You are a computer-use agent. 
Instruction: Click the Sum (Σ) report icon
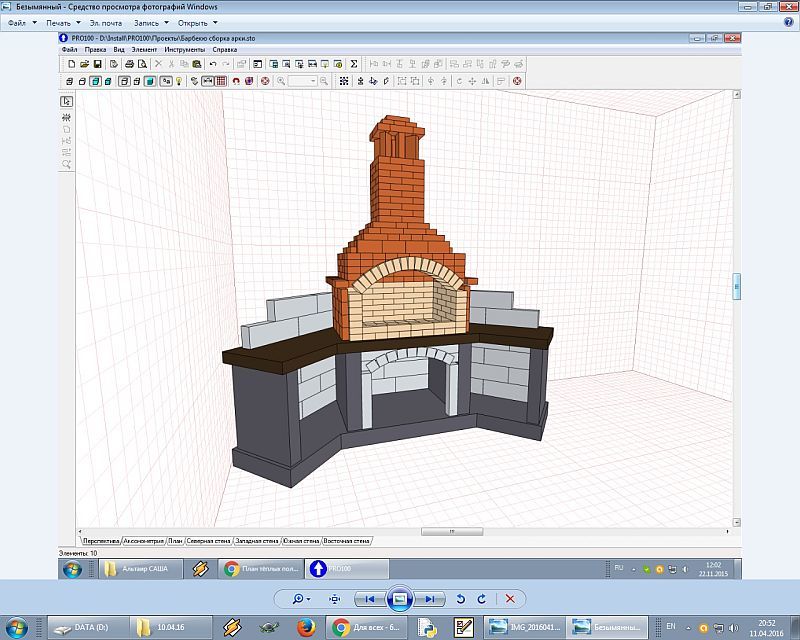pos(354,64)
